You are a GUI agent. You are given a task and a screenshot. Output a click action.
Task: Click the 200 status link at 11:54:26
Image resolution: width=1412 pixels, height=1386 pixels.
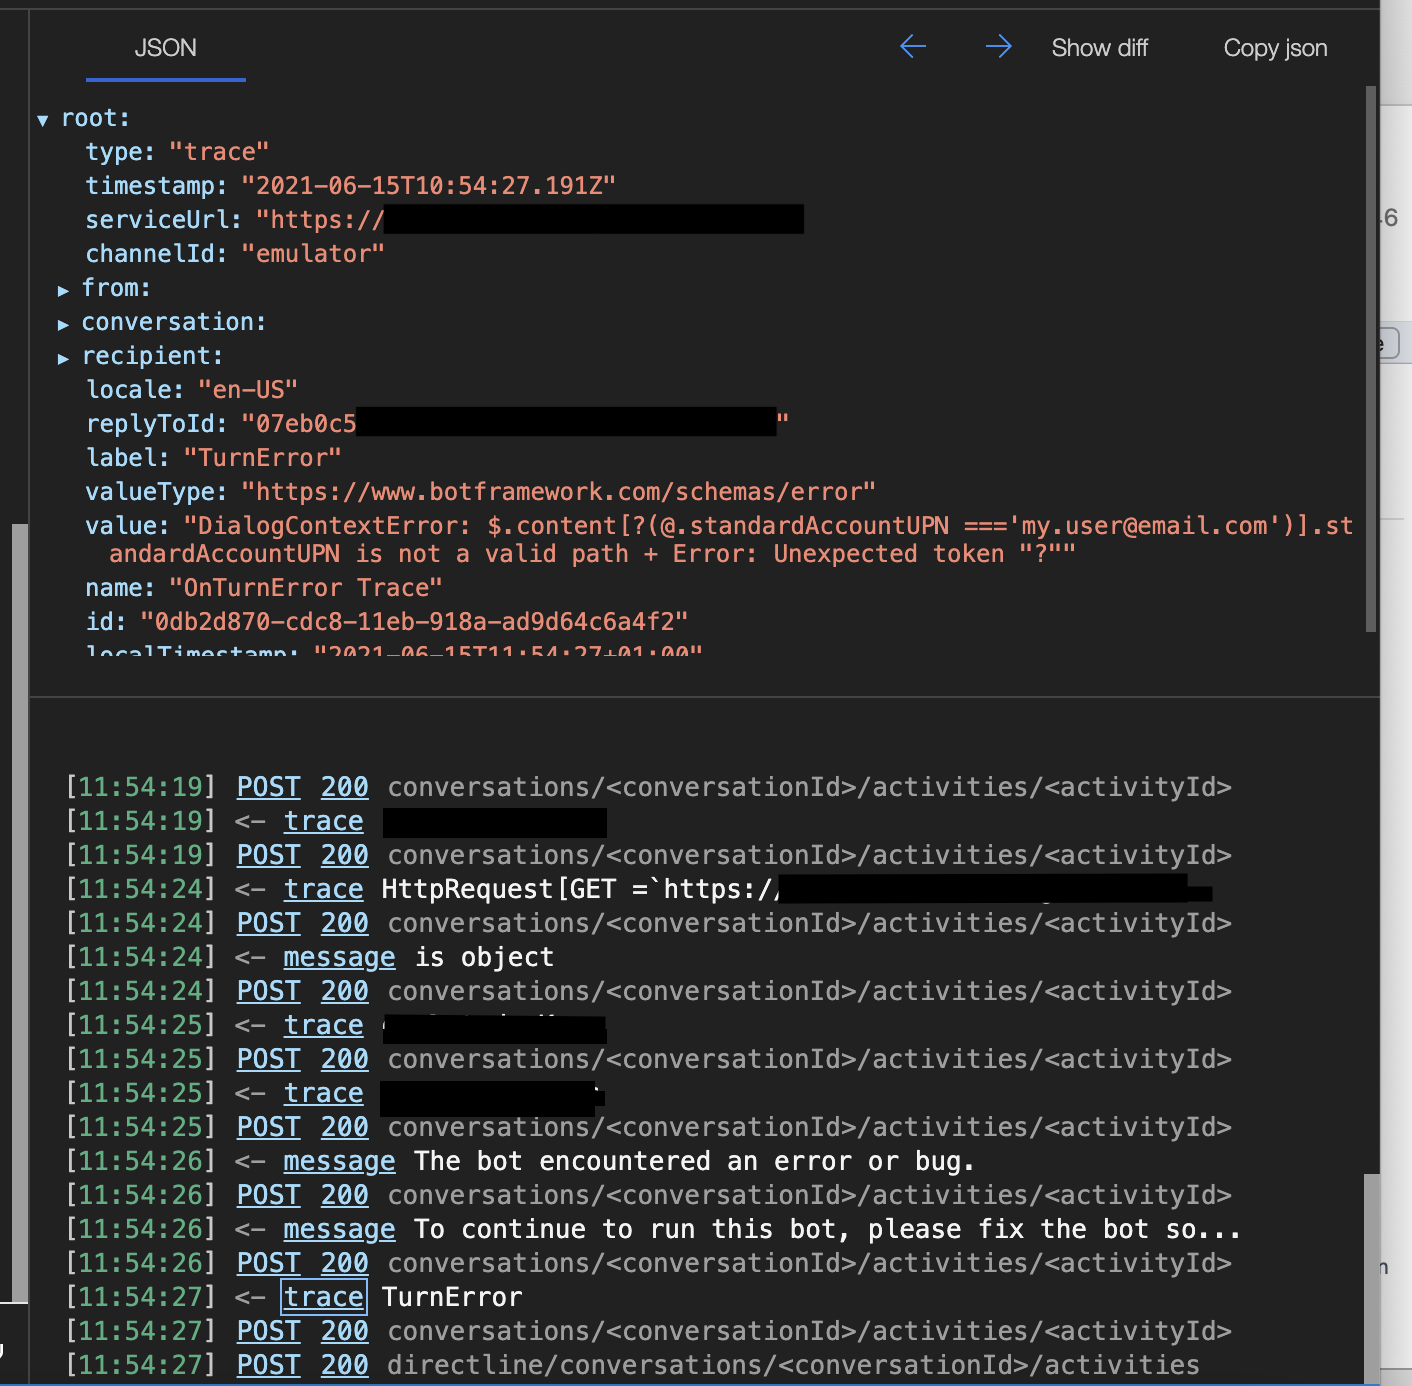click(x=344, y=1194)
